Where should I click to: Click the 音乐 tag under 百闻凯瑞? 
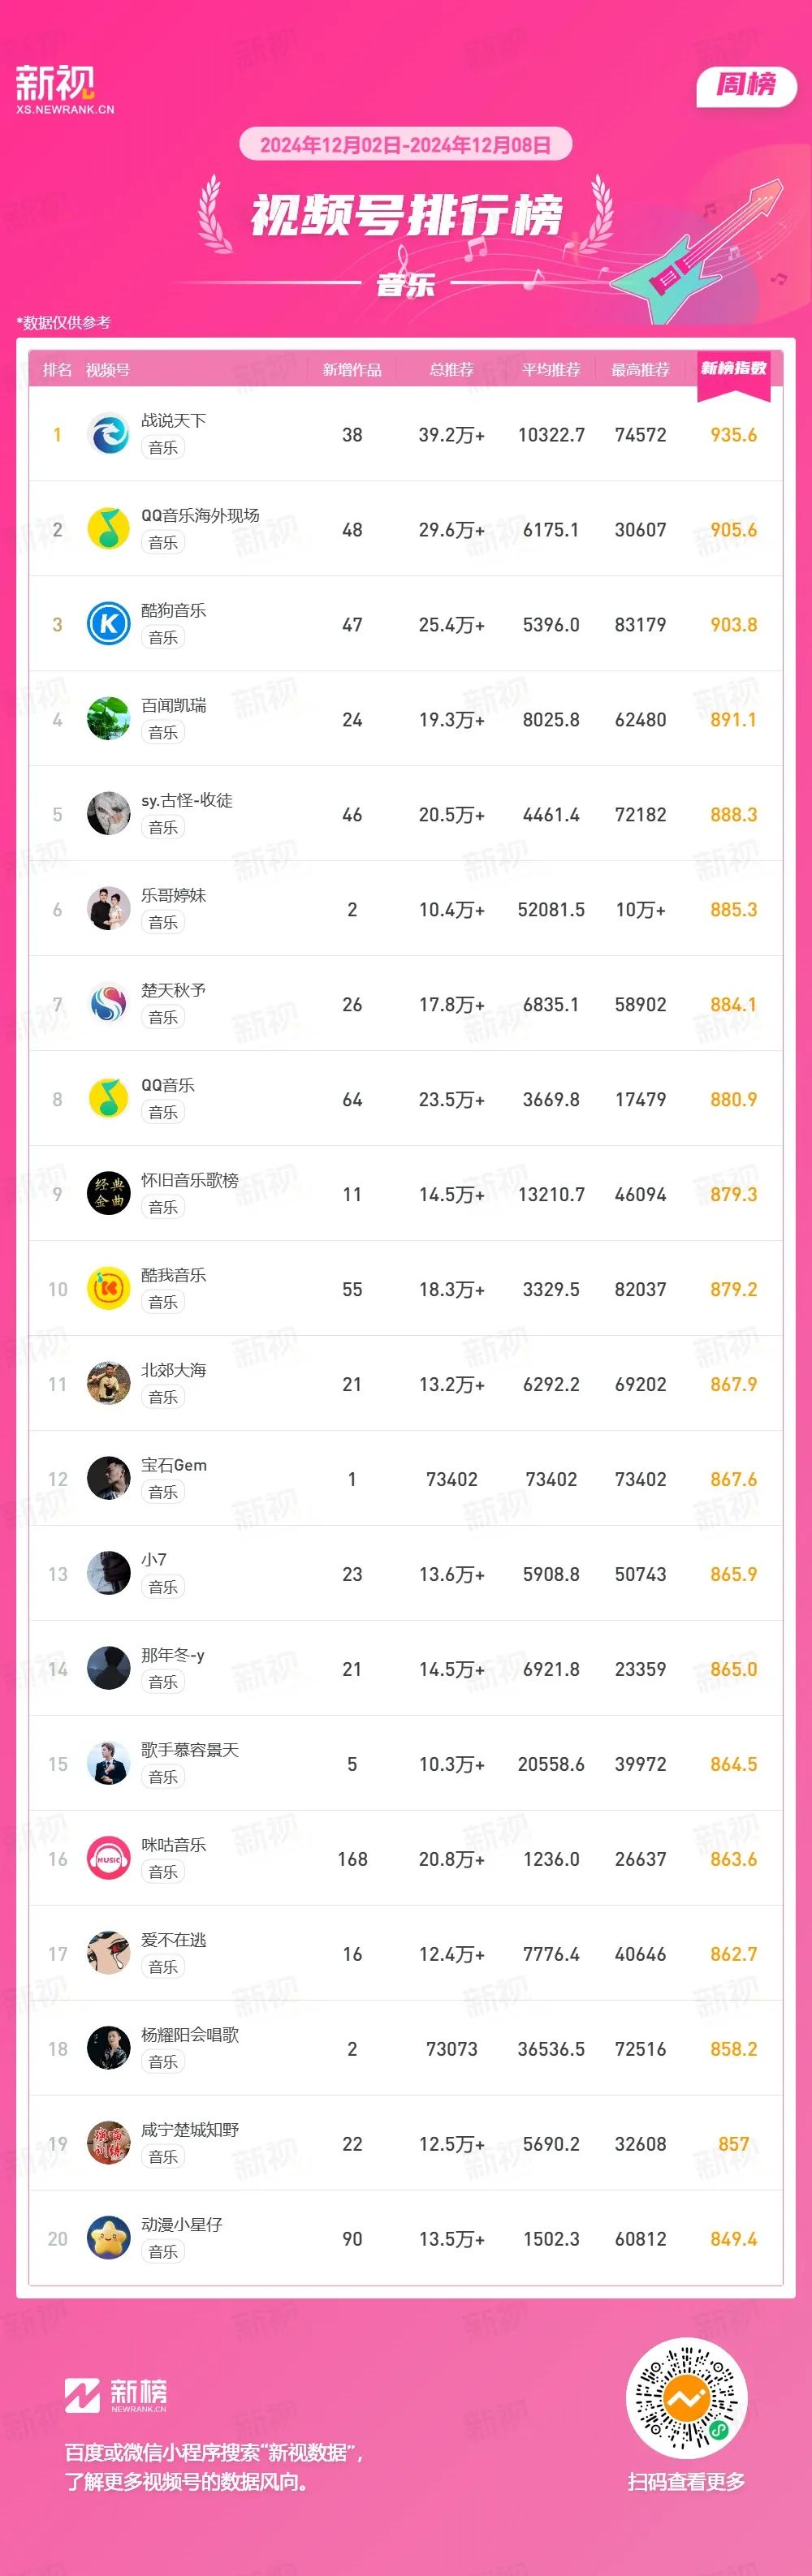[x=163, y=732]
